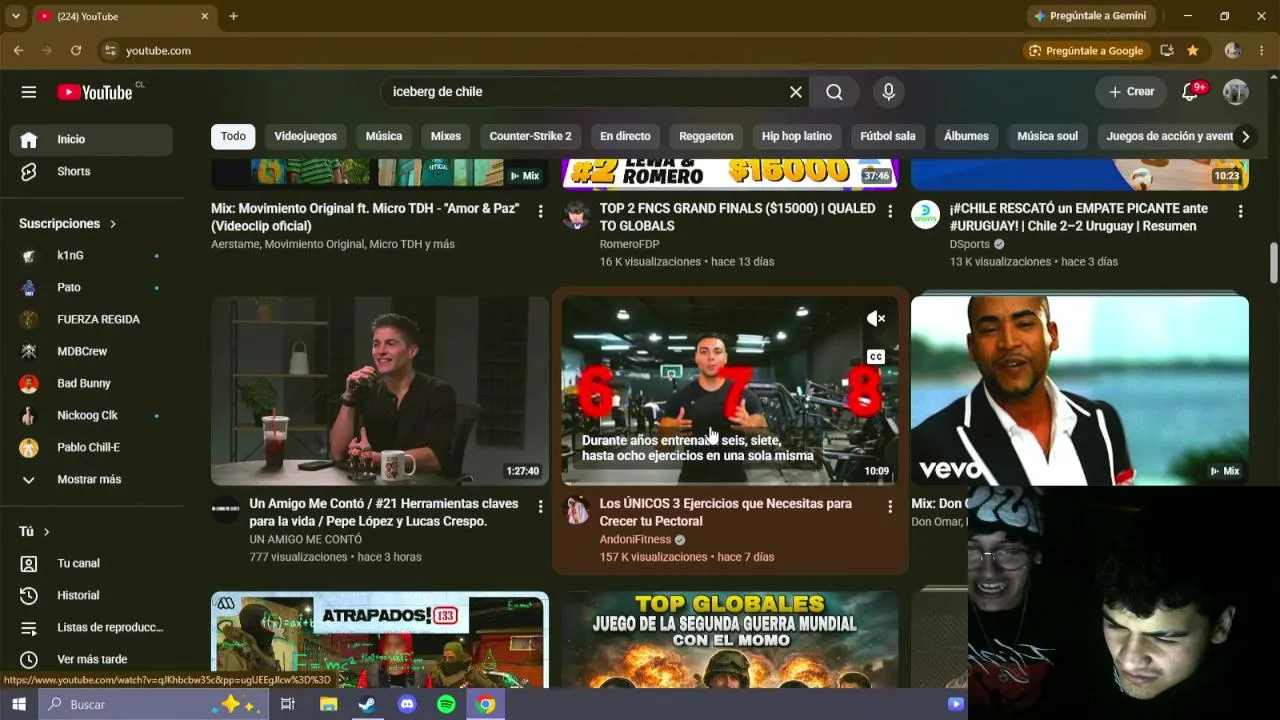Go back in Chrome
The image size is (1280, 720).
[x=19, y=51]
